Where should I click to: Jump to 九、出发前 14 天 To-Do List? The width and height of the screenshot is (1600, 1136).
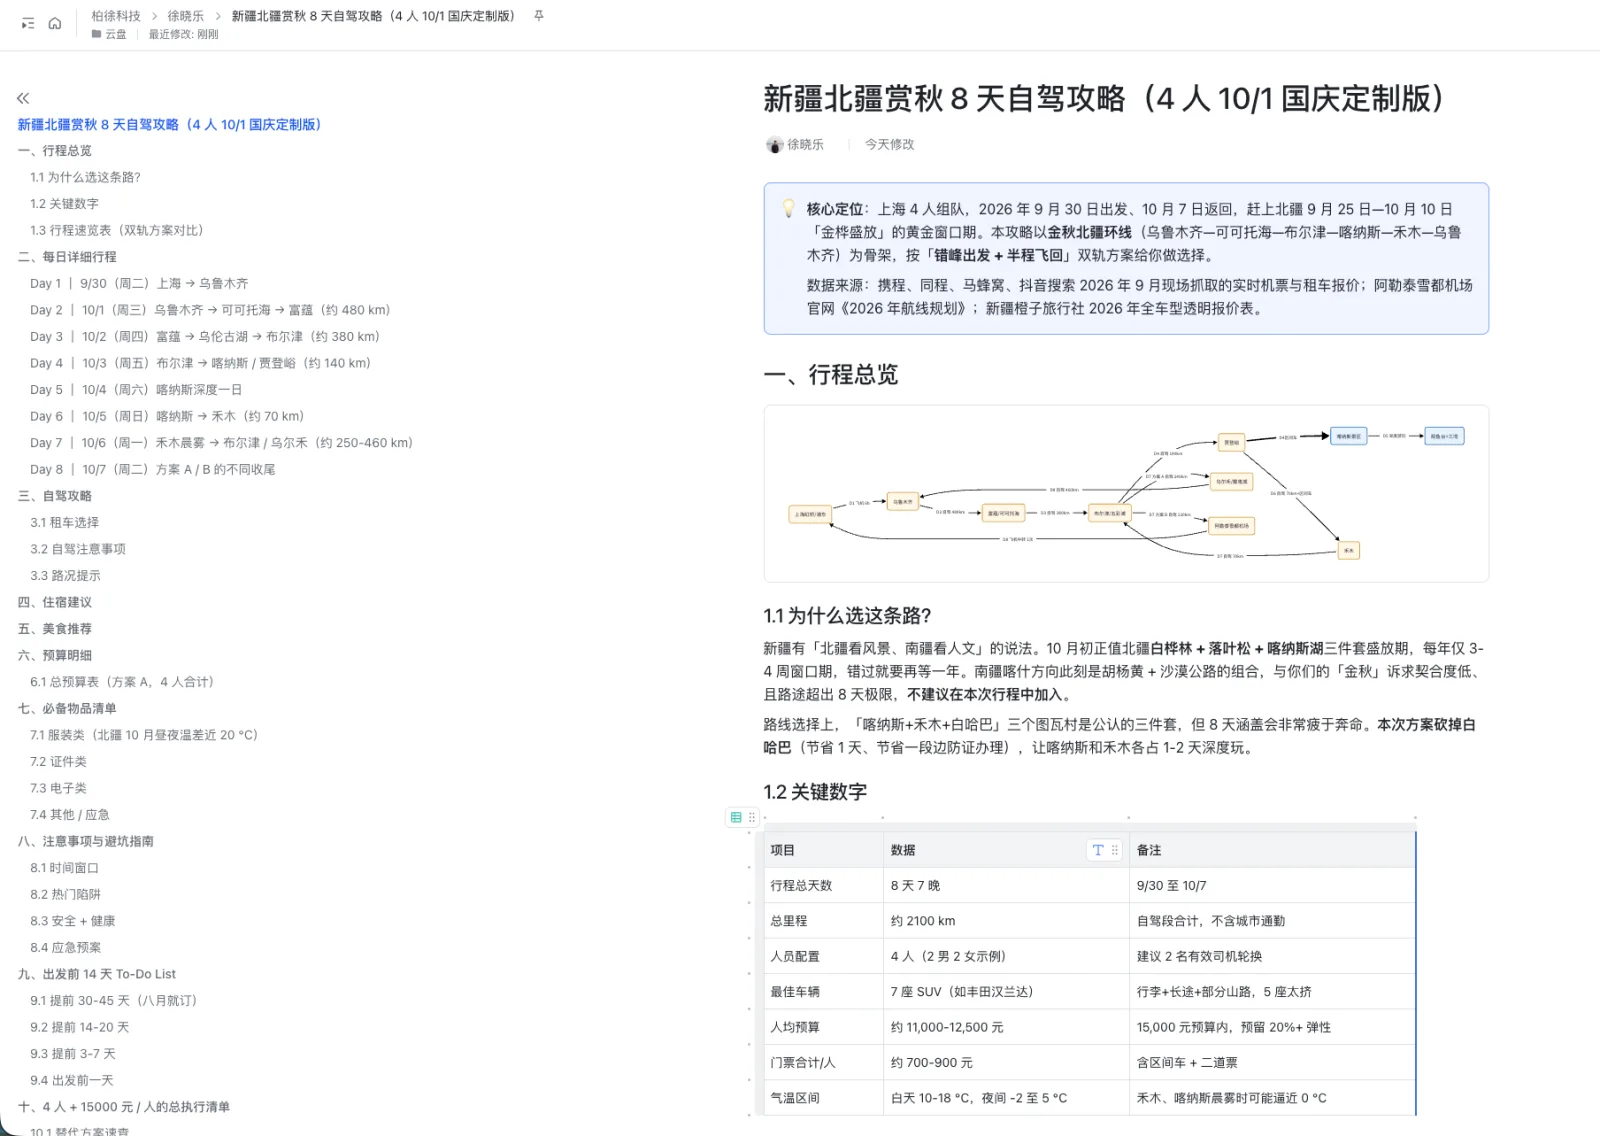click(97, 974)
